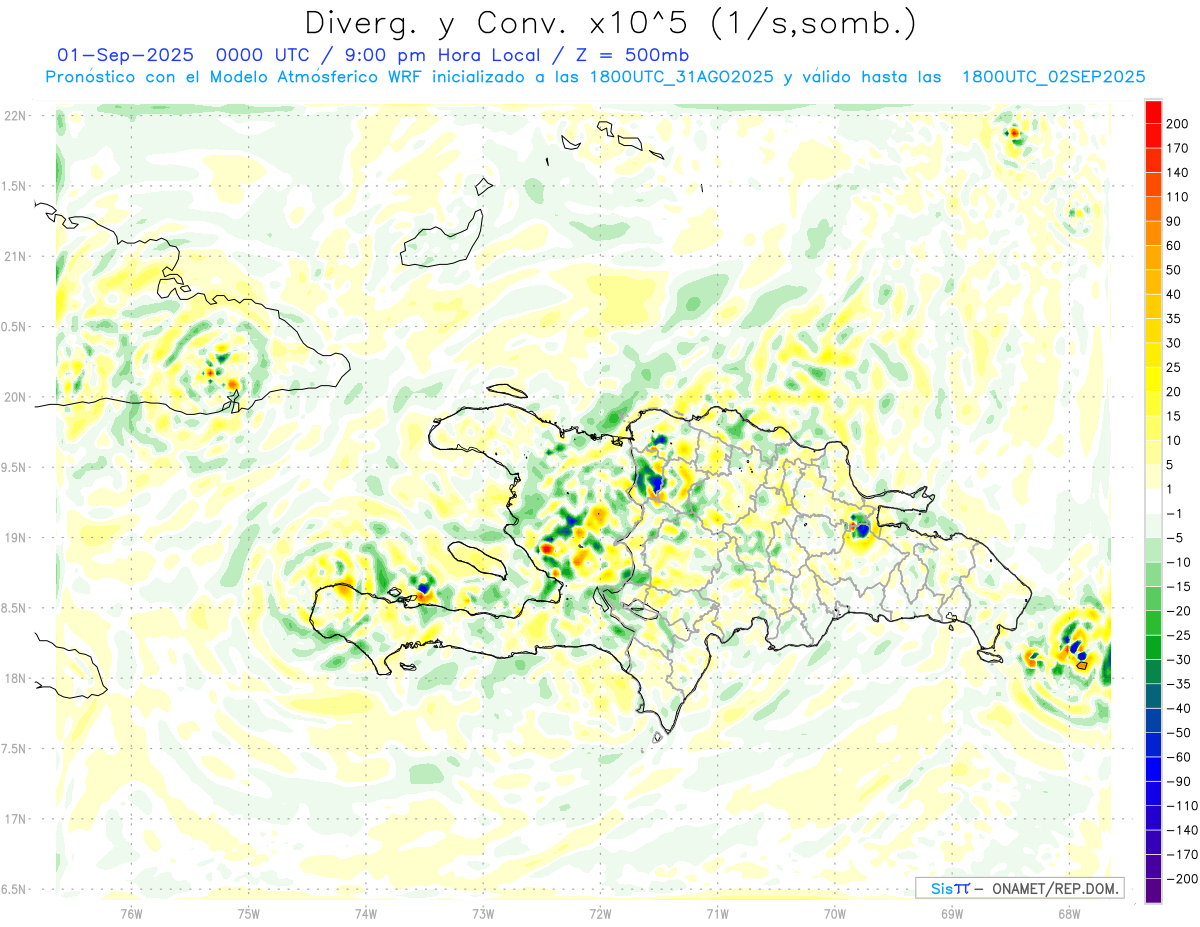The image size is (1200, 927).
Task: Click the '73W' longitude label
Action: 483,913
